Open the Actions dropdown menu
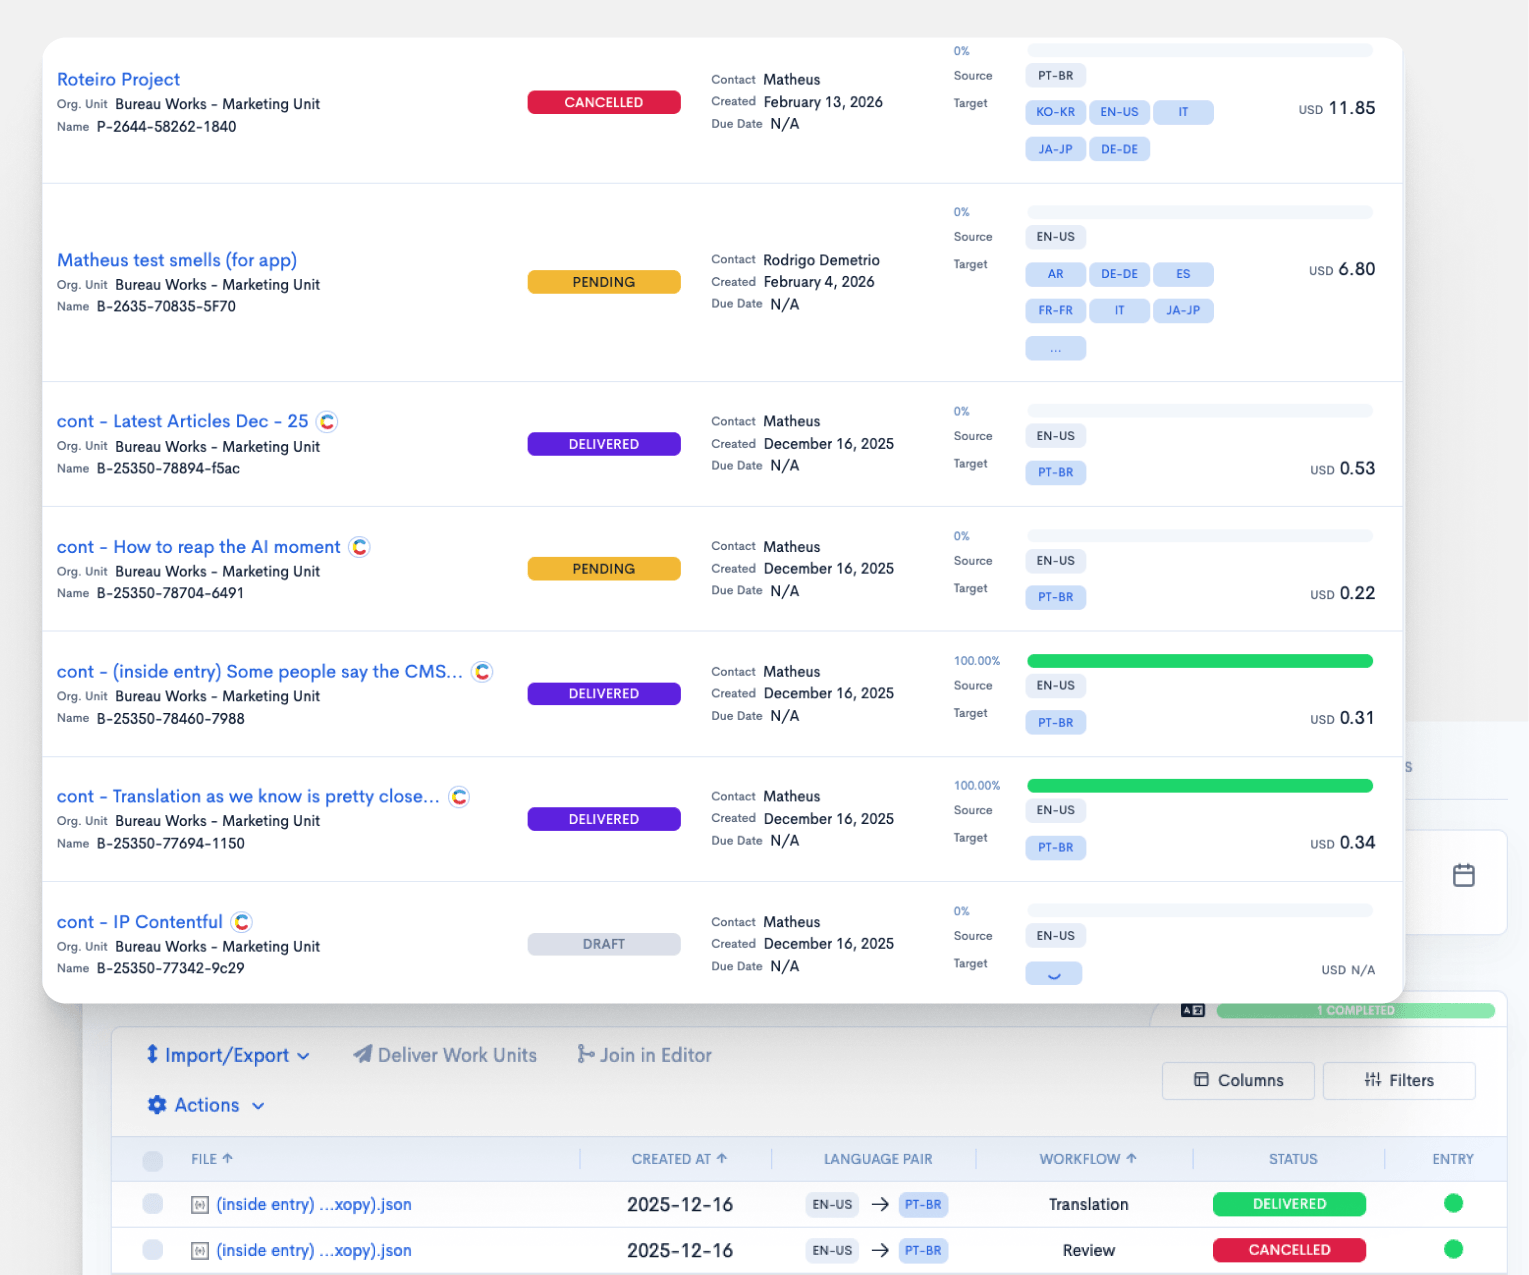 (x=206, y=1105)
